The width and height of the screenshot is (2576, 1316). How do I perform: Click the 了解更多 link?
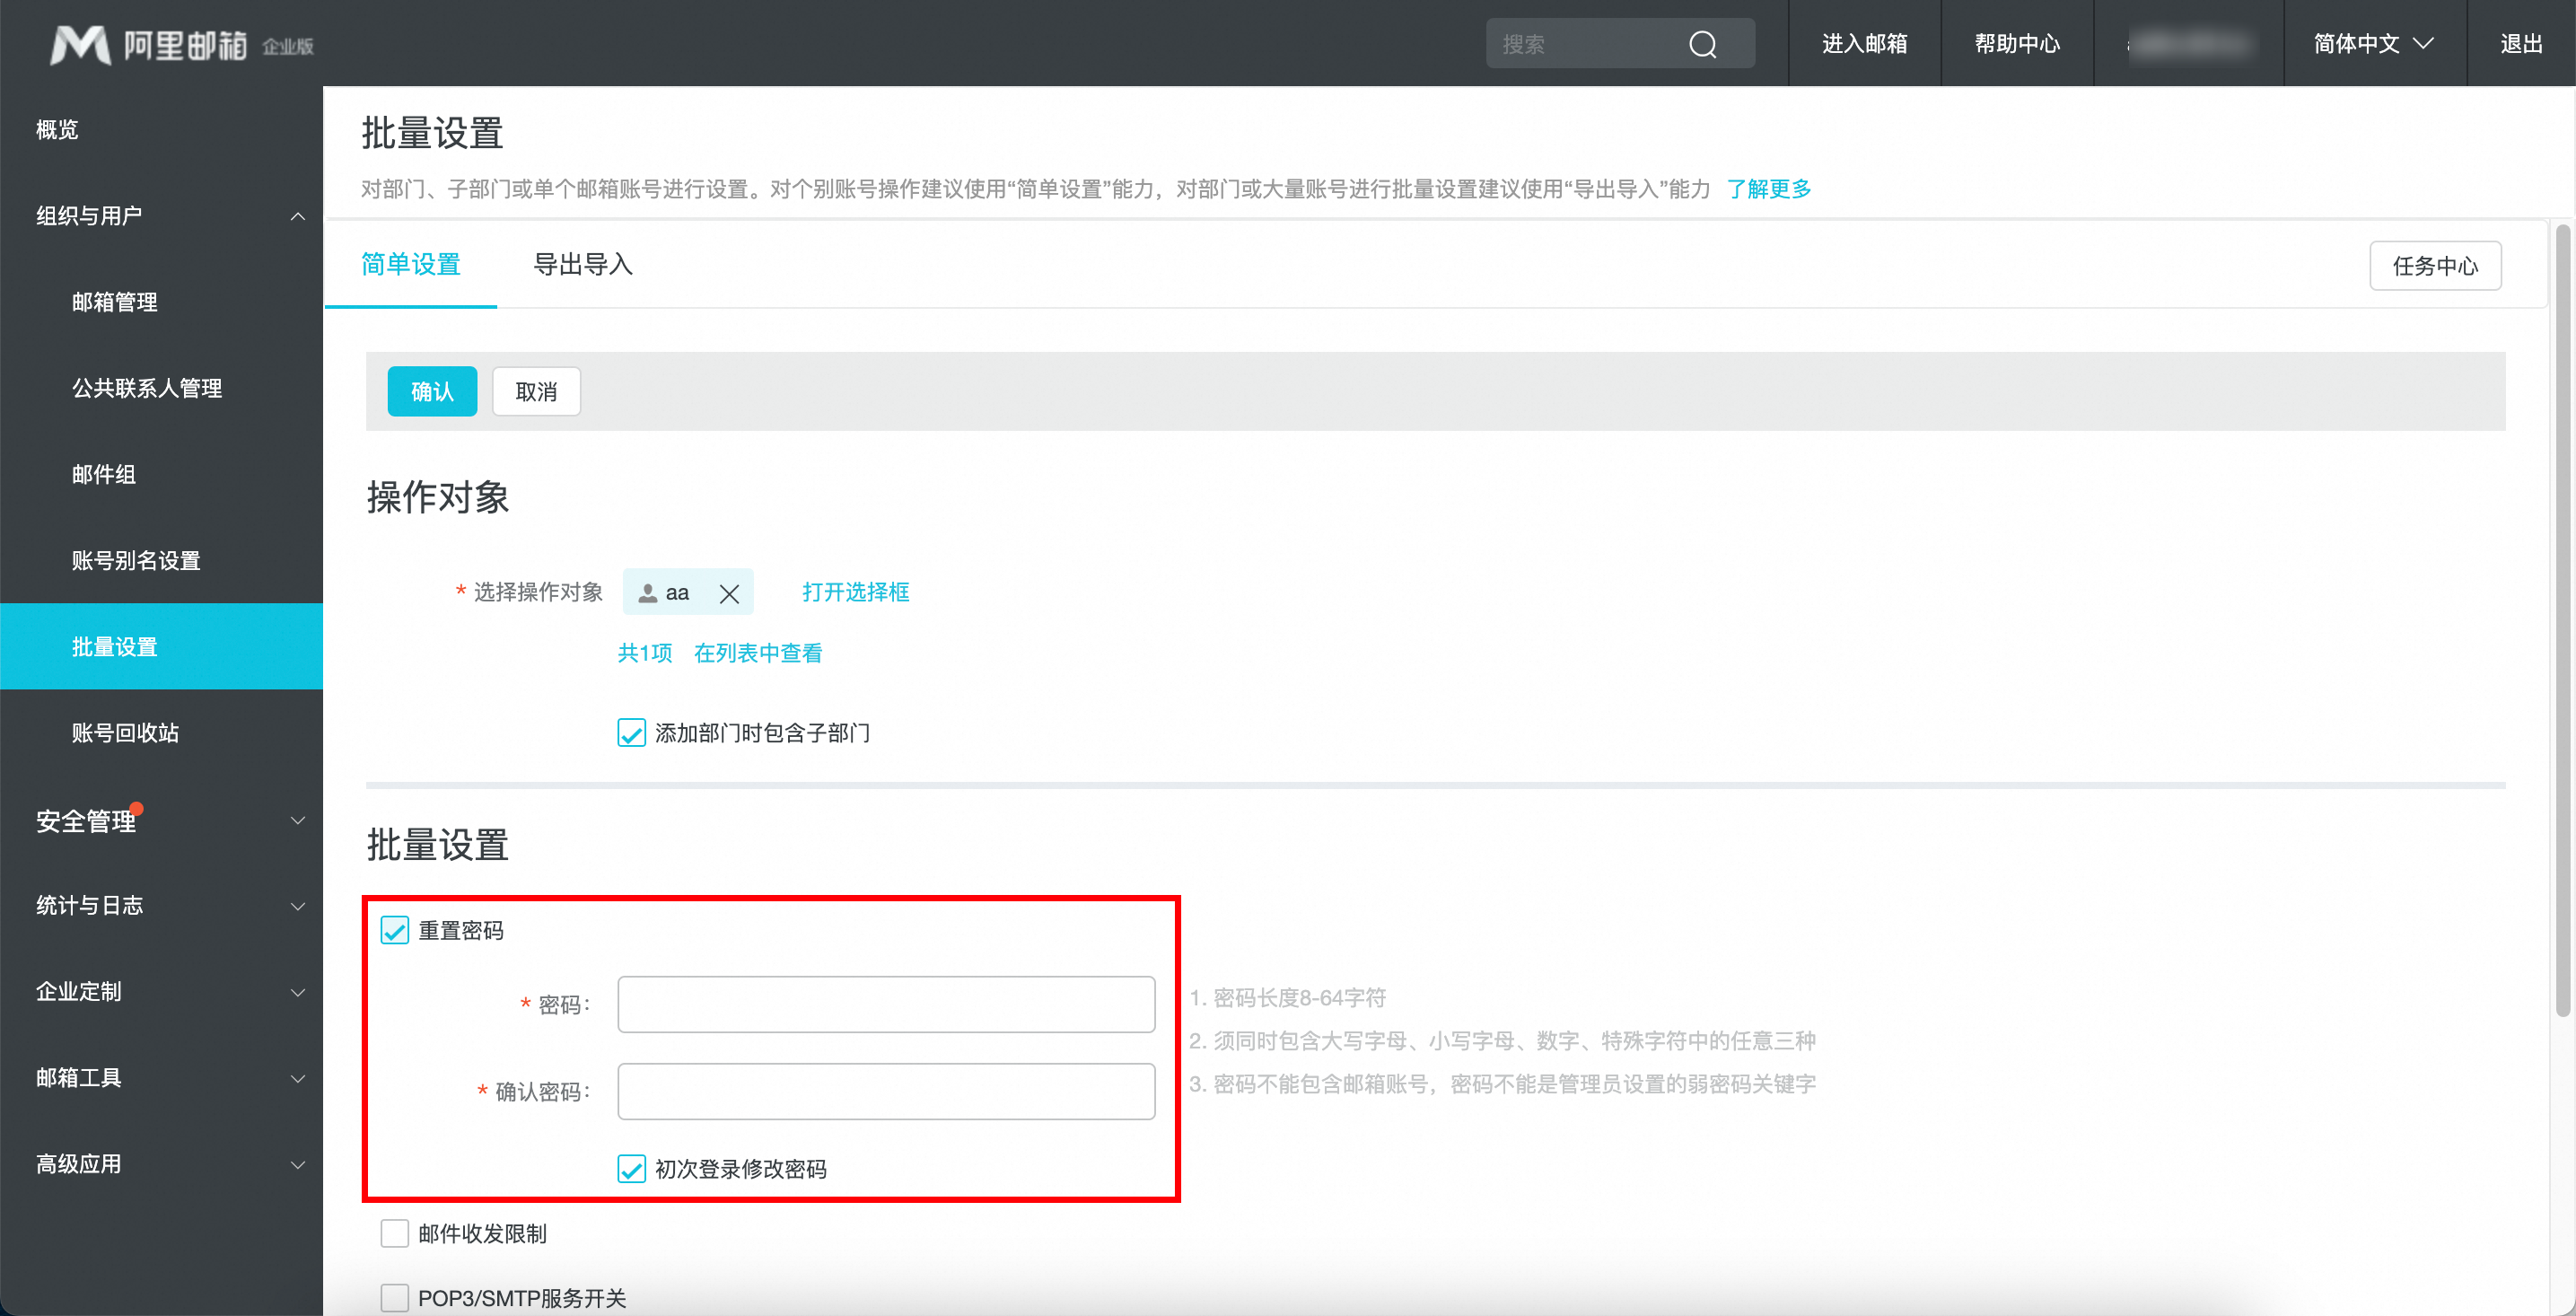(x=1768, y=189)
